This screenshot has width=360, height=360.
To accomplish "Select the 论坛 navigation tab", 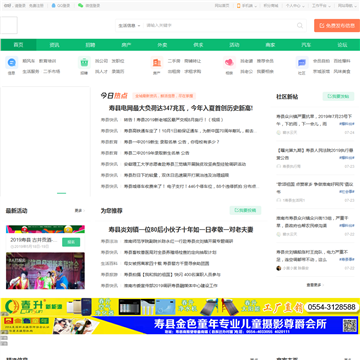I will point(342,45).
